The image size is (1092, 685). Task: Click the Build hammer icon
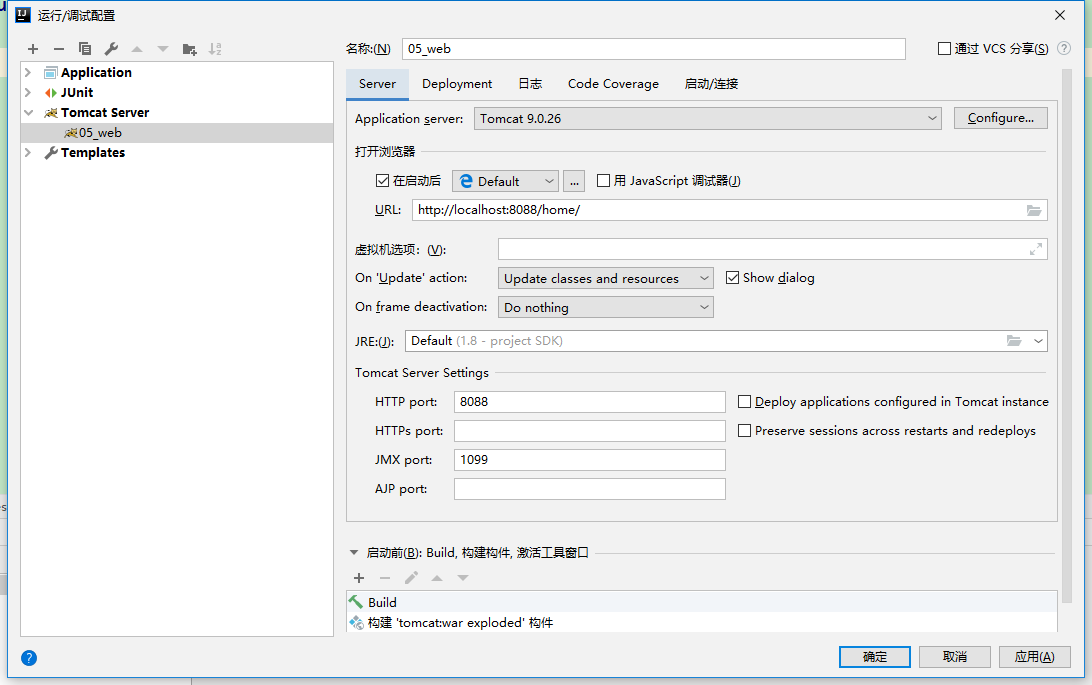pyautogui.click(x=356, y=602)
